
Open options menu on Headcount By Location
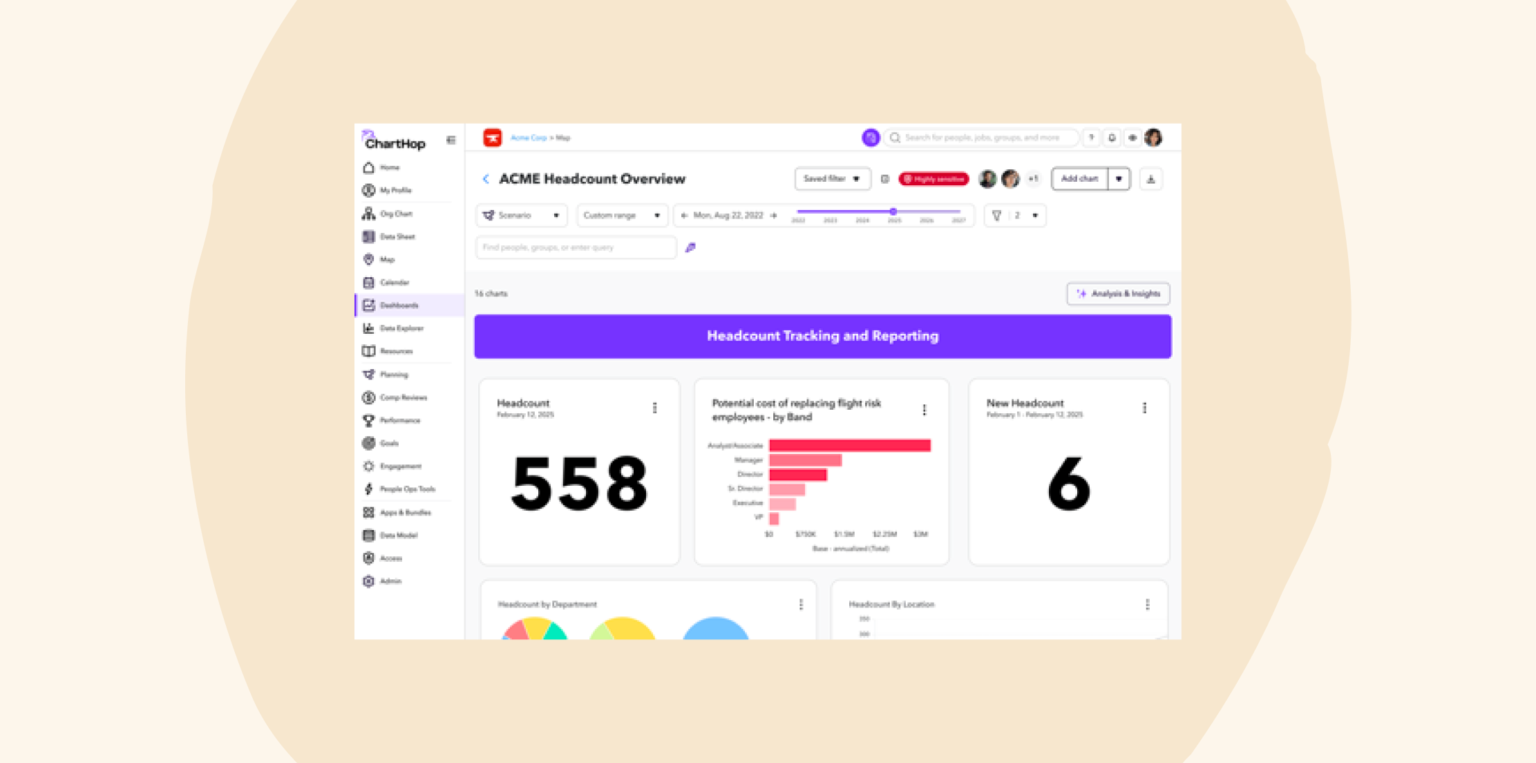pyautogui.click(x=1147, y=605)
